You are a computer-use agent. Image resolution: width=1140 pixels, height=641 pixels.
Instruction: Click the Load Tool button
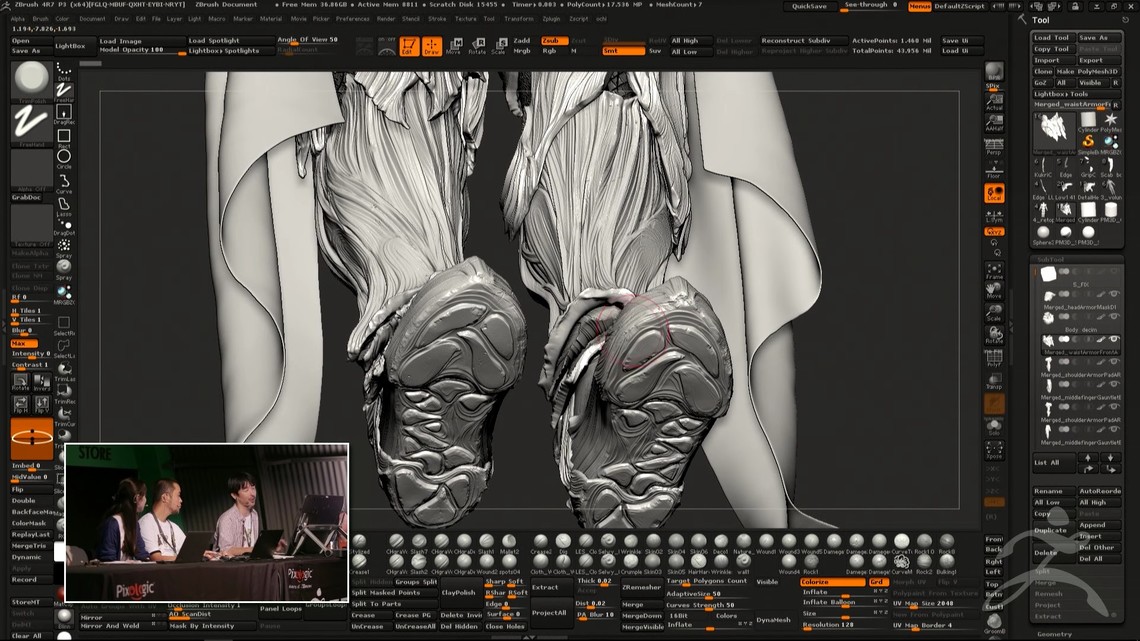tap(1053, 38)
